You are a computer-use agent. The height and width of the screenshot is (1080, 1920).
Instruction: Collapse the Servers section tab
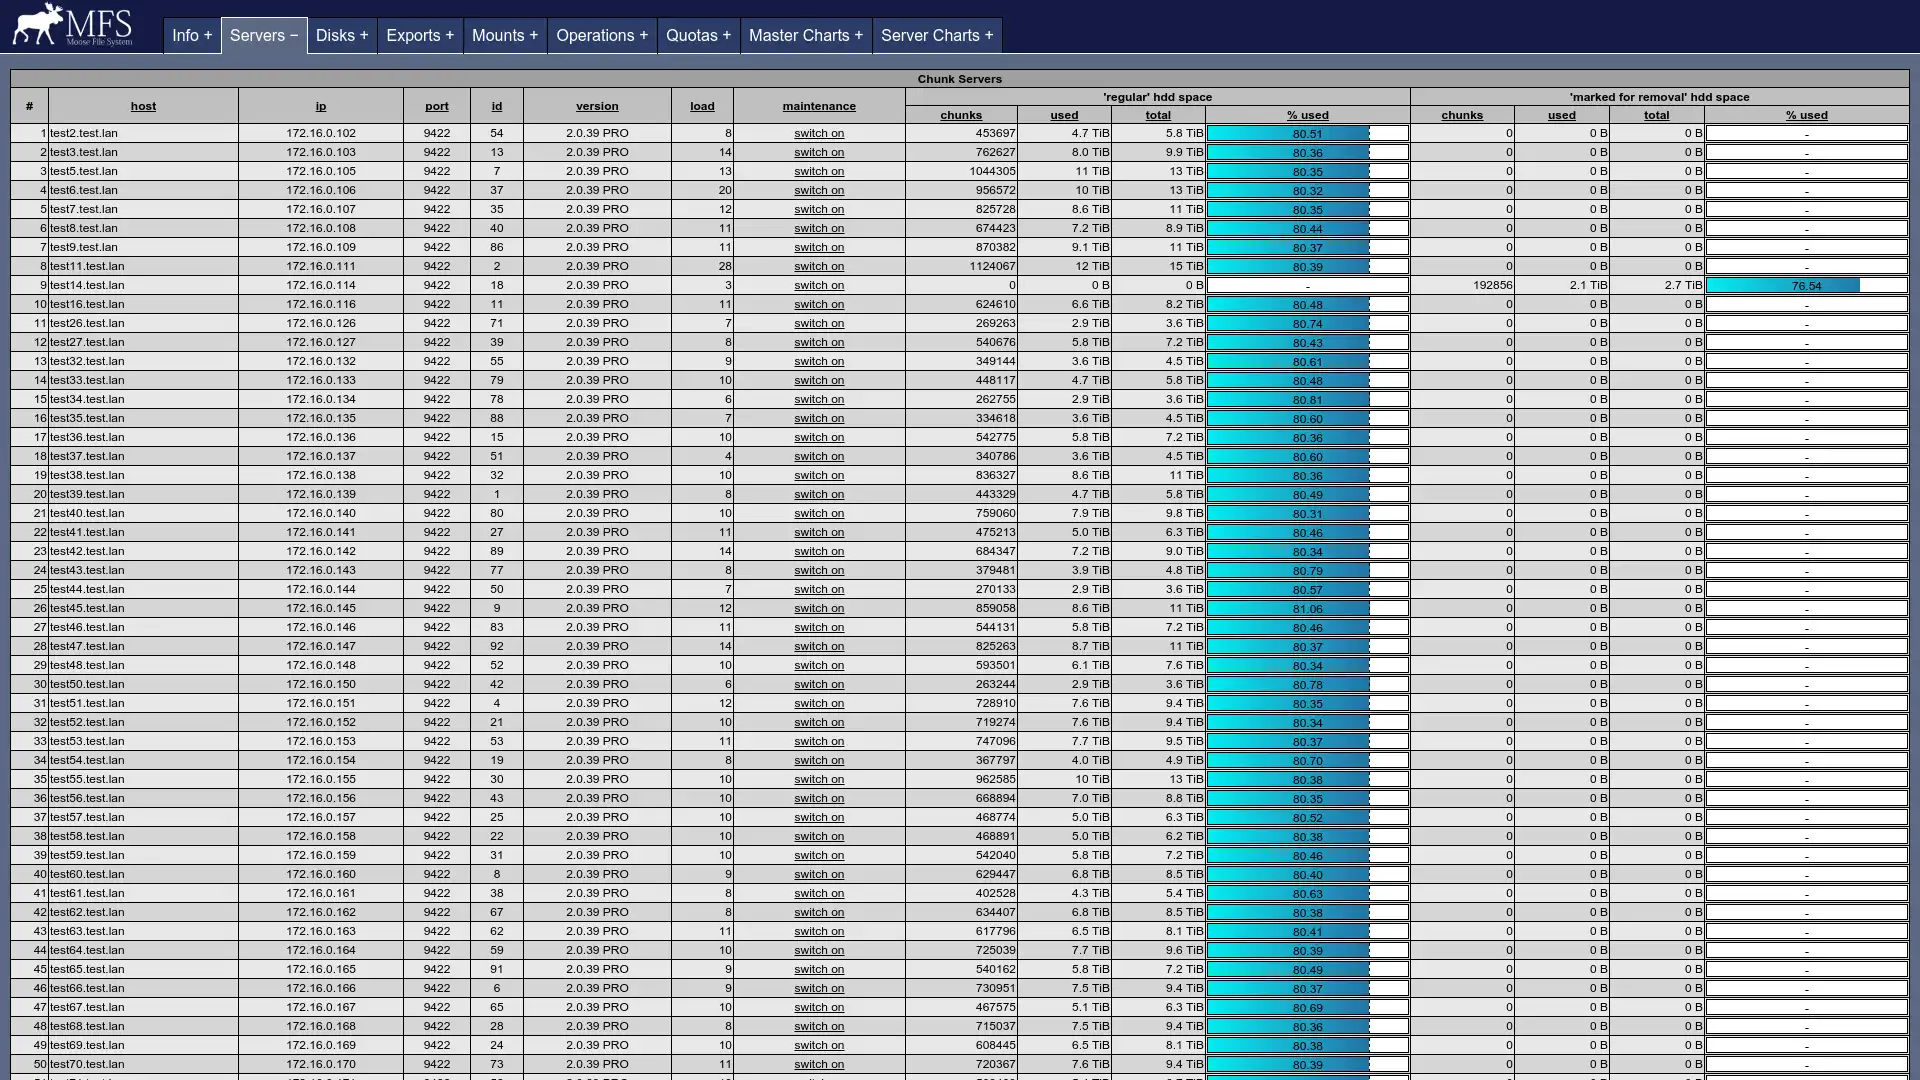tap(263, 35)
